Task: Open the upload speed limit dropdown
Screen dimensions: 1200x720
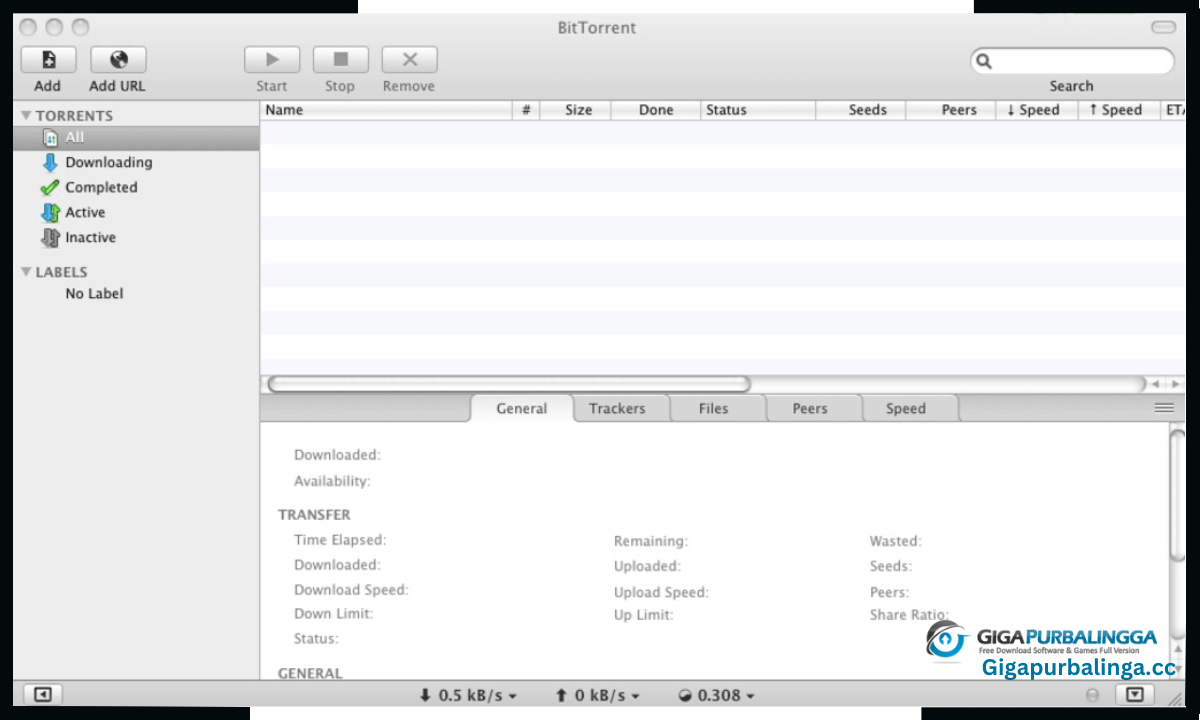Action: [597, 695]
